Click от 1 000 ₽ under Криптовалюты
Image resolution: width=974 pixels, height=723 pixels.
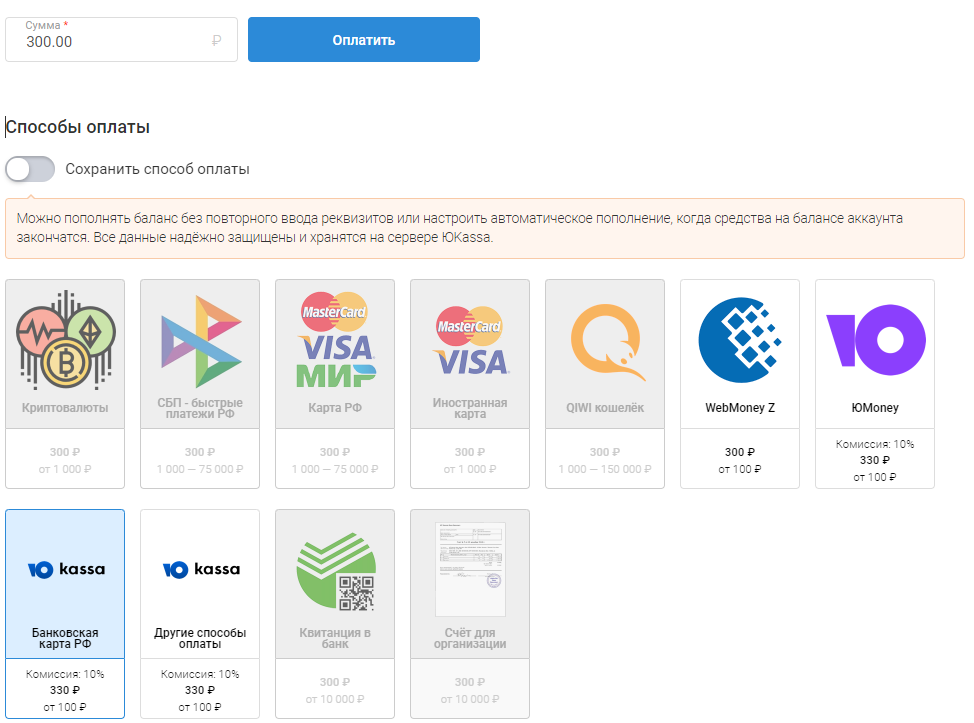tap(65, 469)
